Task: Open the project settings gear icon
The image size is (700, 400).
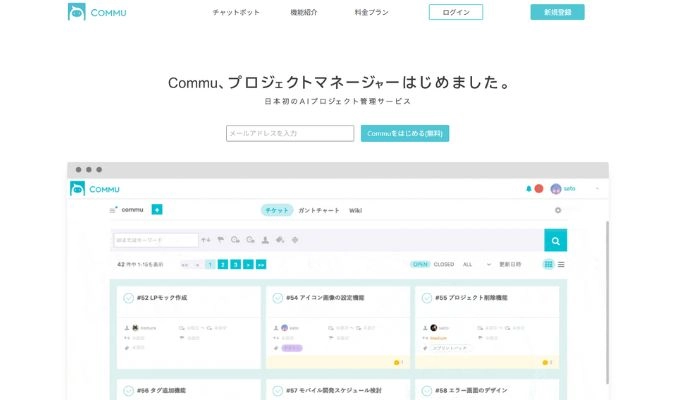Action: click(558, 210)
